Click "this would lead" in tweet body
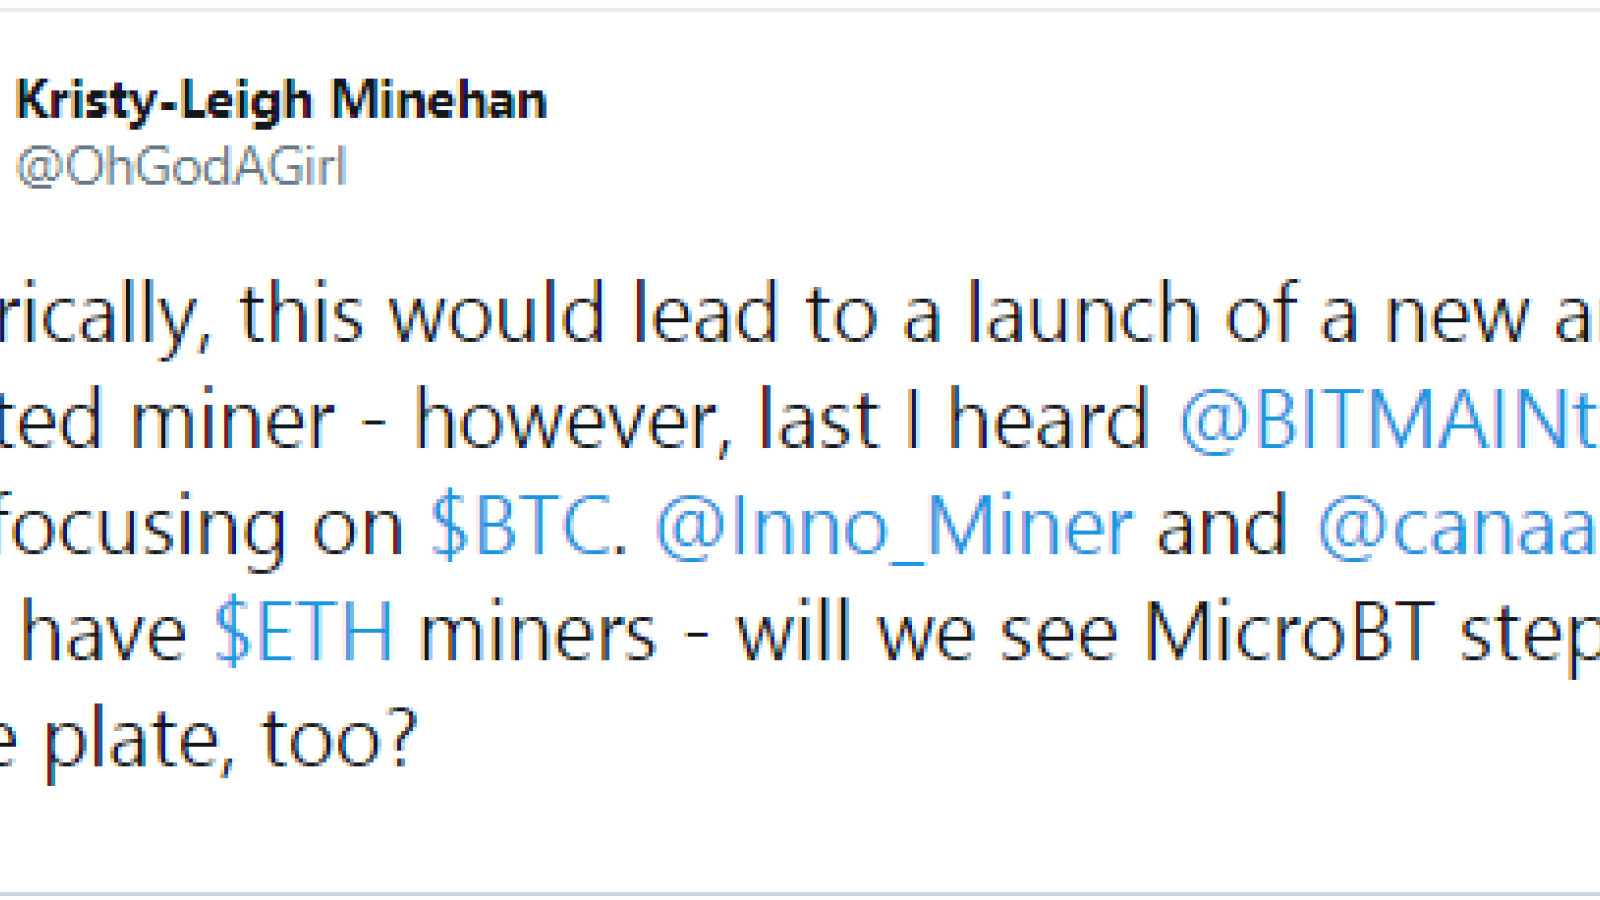 [507, 315]
